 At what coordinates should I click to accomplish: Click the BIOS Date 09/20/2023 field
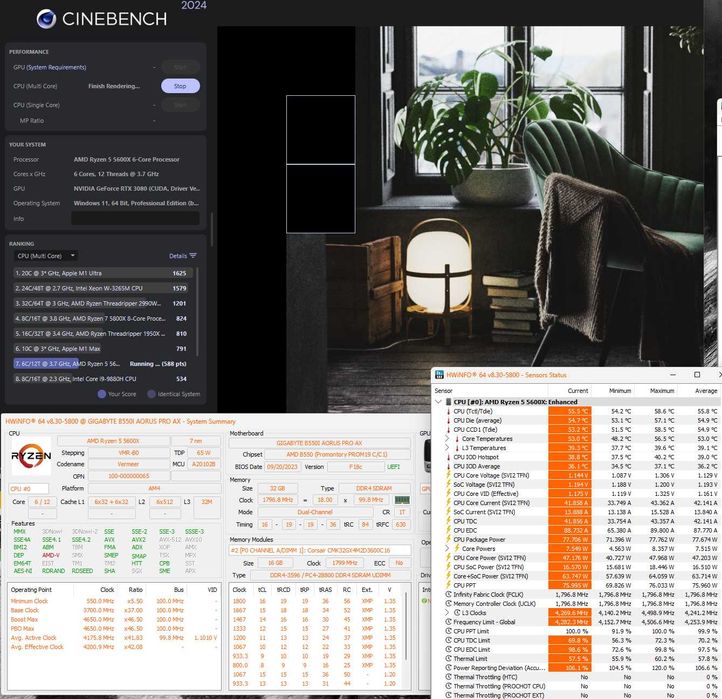point(282,467)
